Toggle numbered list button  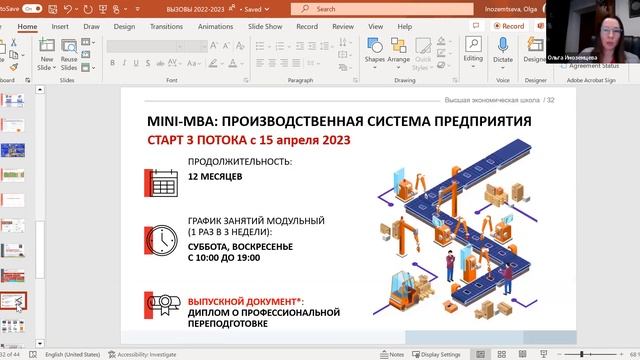coord(280,46)
